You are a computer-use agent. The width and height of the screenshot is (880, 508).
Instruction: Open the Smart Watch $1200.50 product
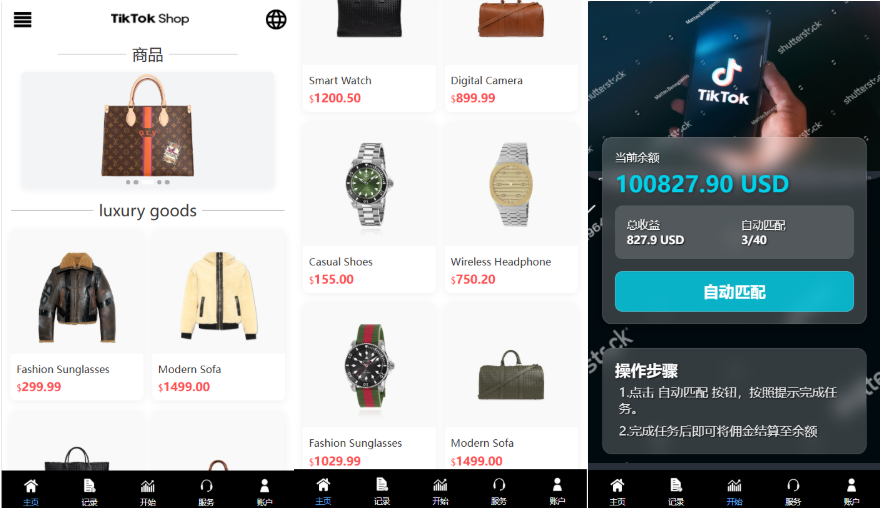pyautogui.click(x=369, y=56)
